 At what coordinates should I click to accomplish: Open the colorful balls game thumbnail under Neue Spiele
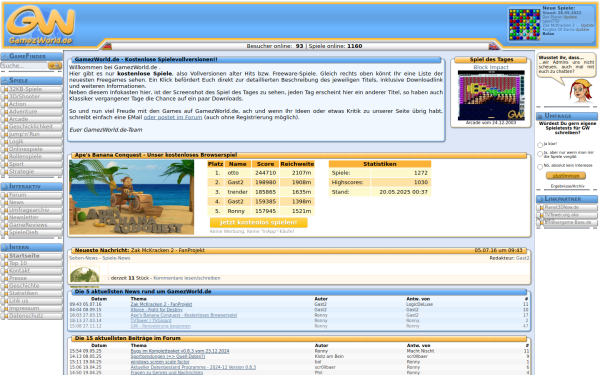coord(524,24)
